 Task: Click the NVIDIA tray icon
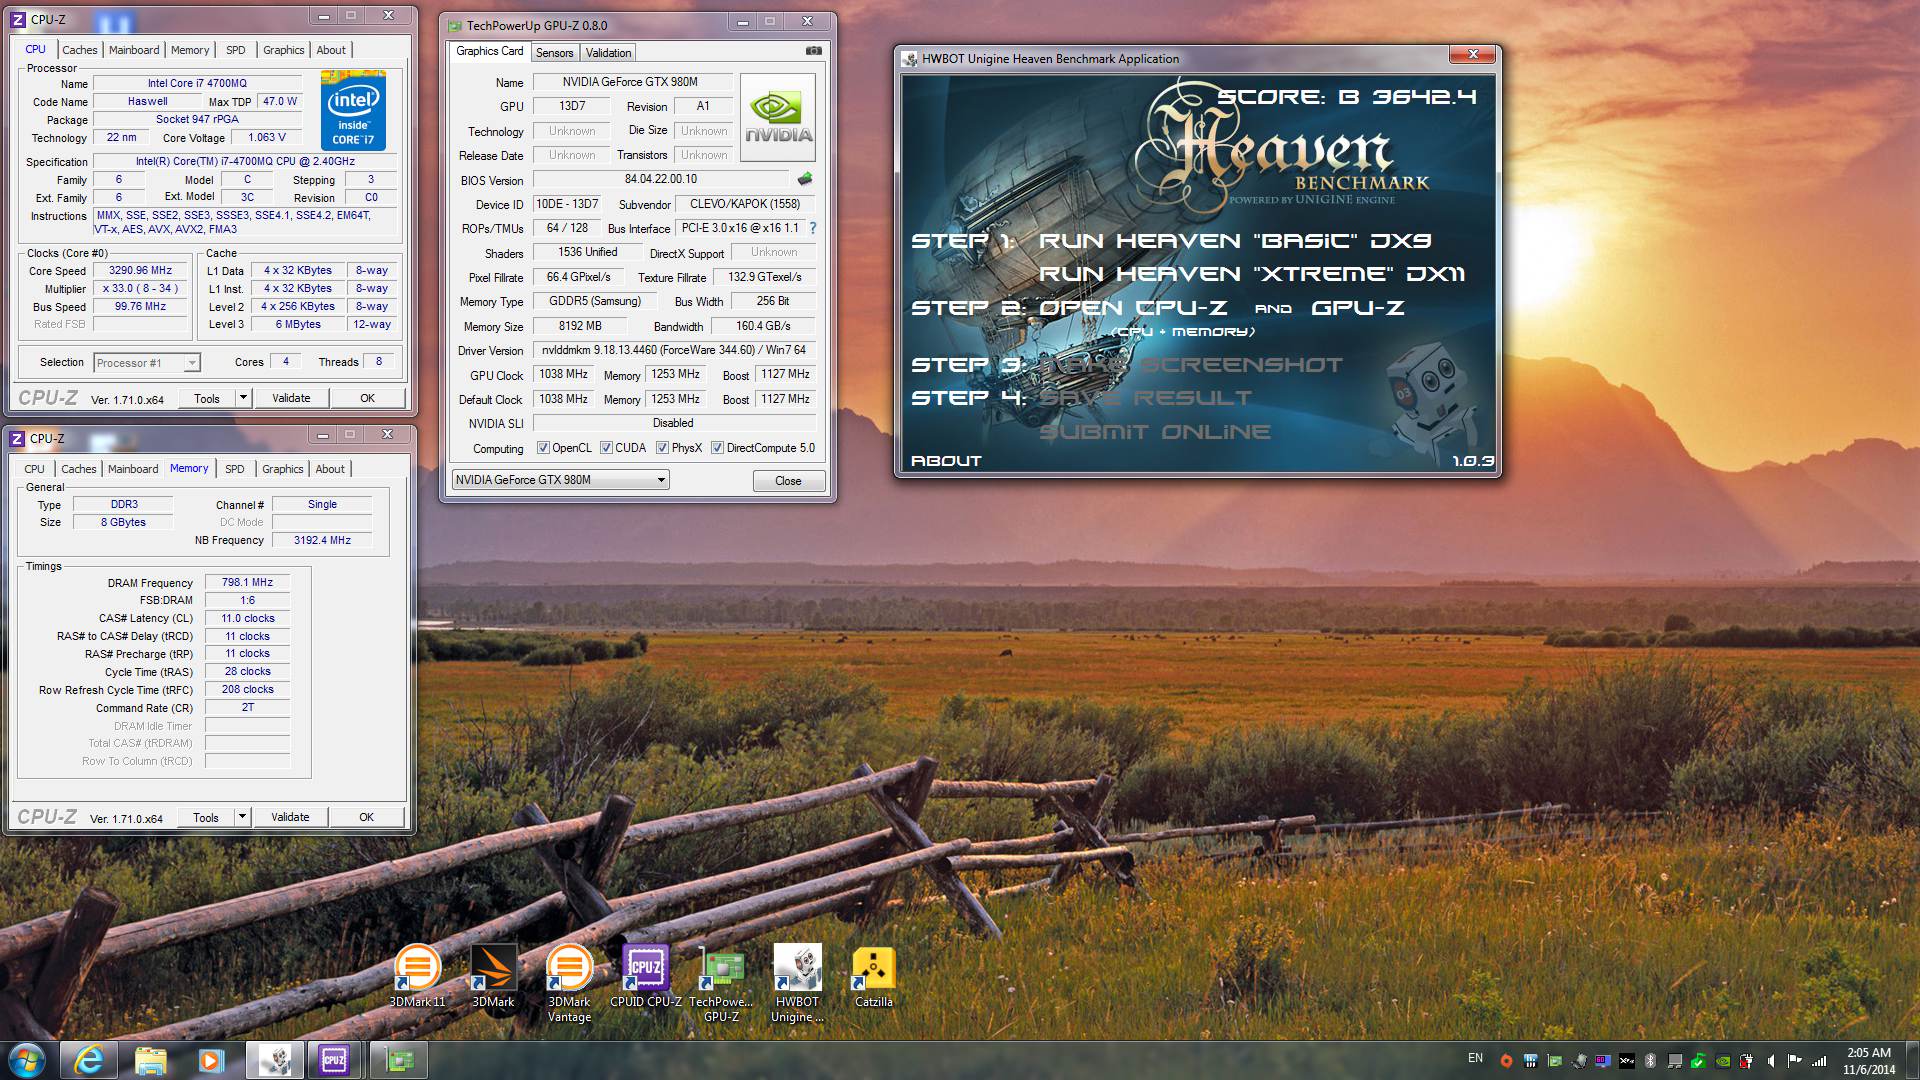click(x=1723, y=1060)
